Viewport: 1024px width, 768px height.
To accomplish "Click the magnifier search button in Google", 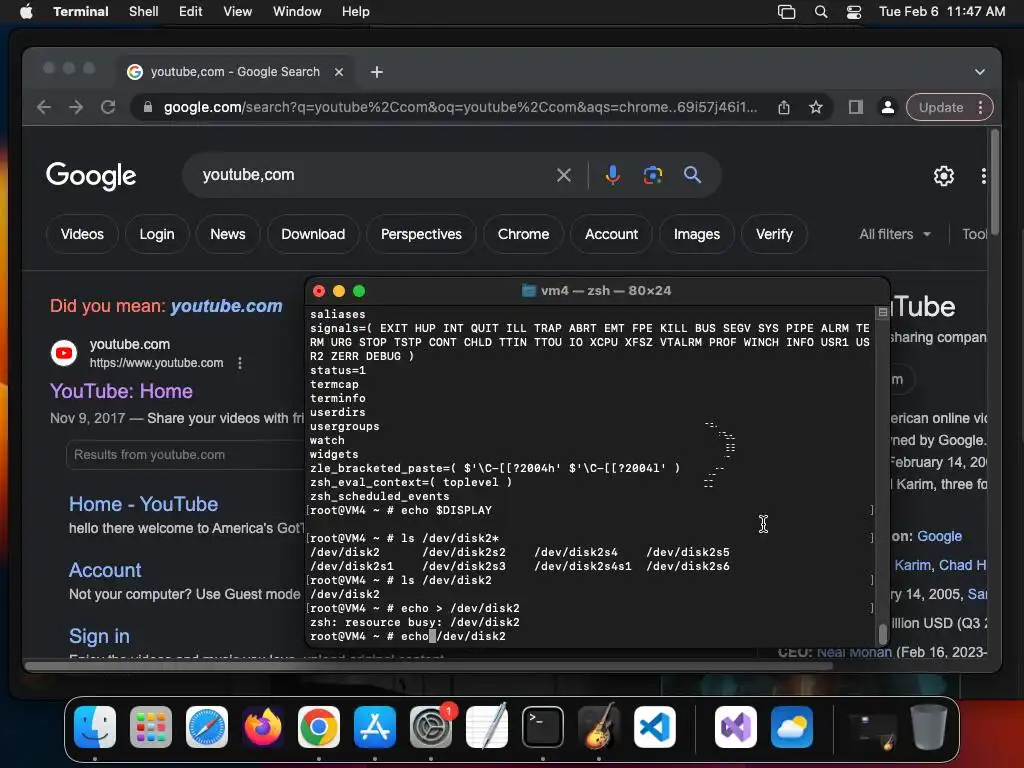I will (692, 175).
